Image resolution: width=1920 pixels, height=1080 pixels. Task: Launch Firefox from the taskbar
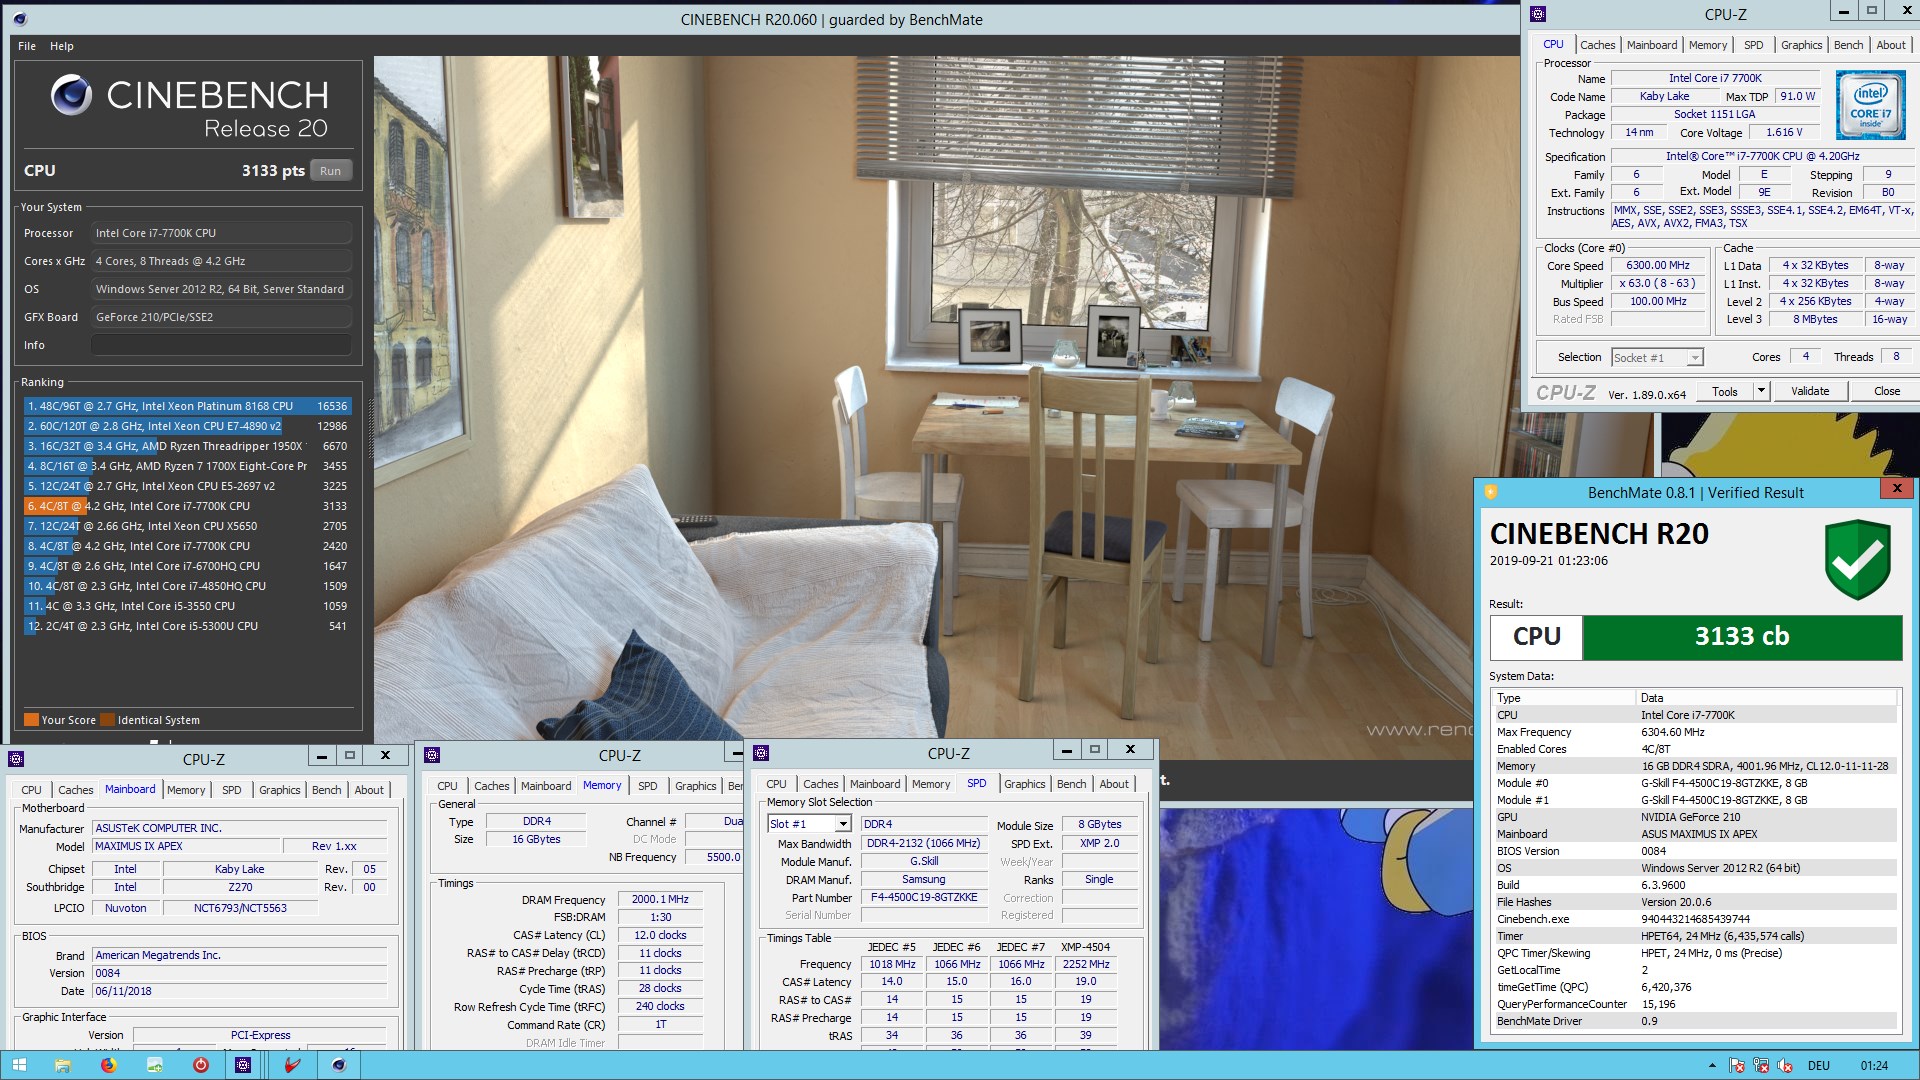pos(108,1065)
